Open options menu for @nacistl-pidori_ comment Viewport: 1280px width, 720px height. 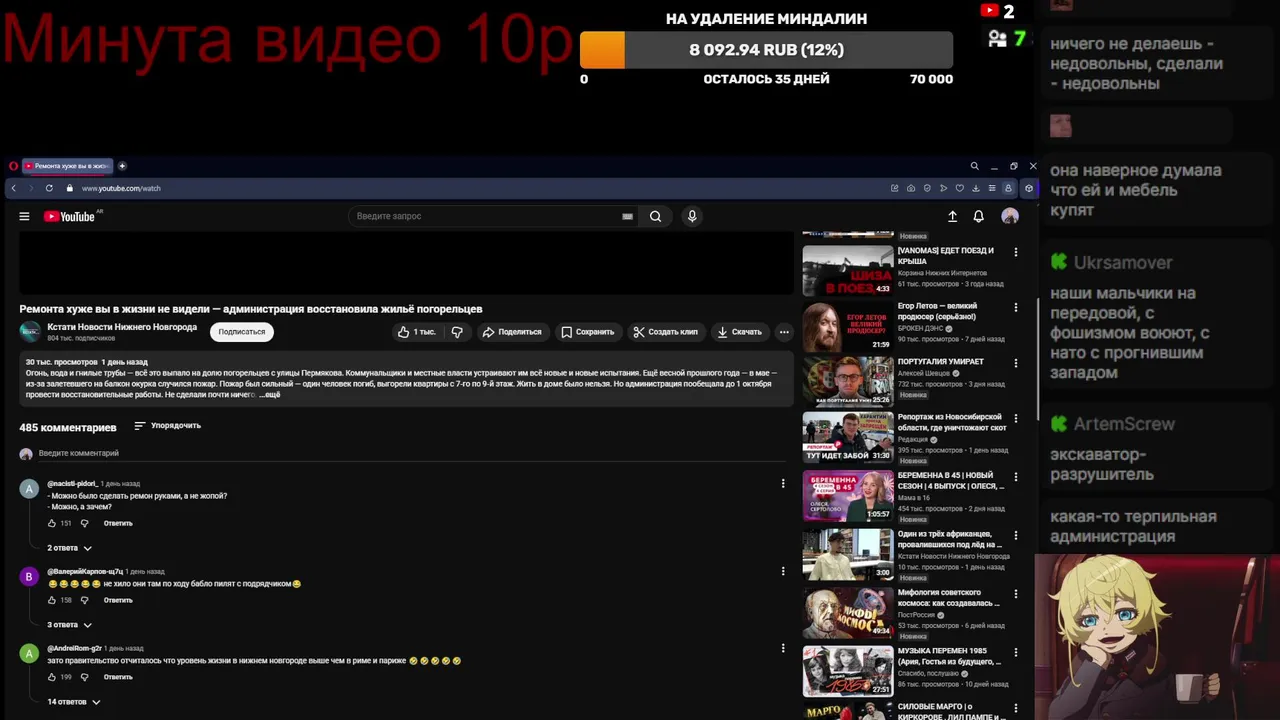click(783, 484)
